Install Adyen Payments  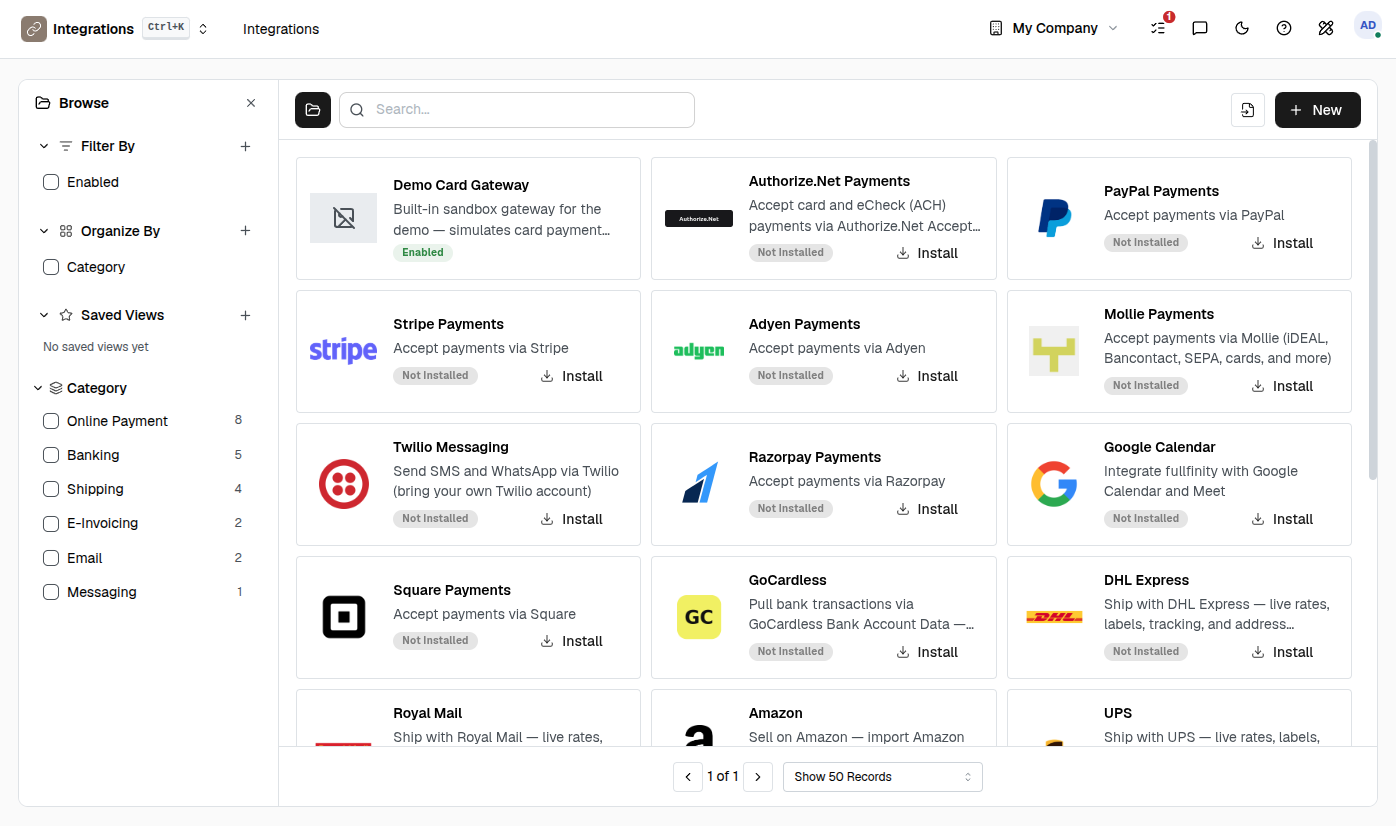tap(928, 376)
